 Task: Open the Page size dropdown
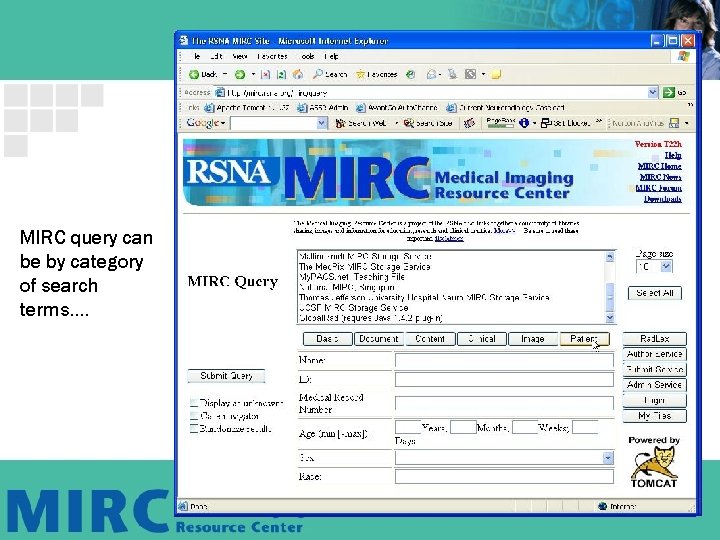665,267
